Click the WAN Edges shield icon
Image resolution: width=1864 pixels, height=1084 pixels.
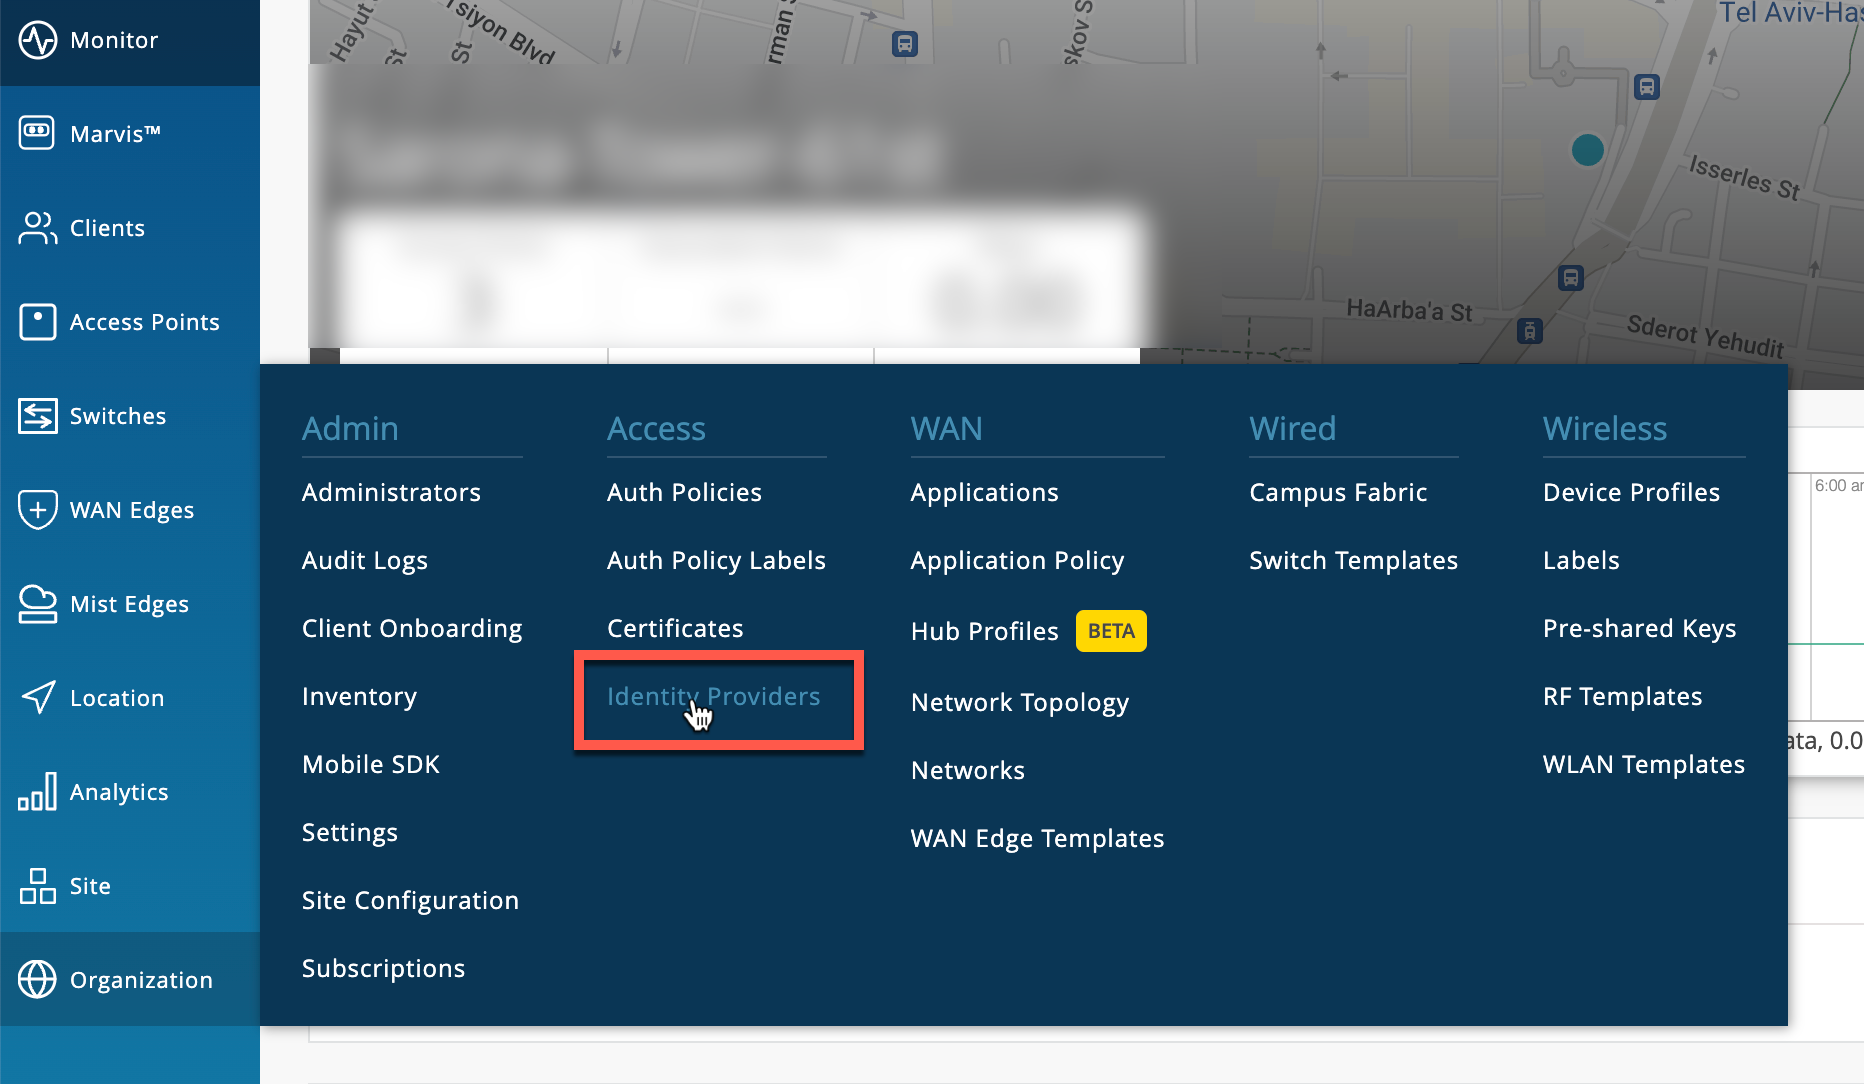pos(38,510)
